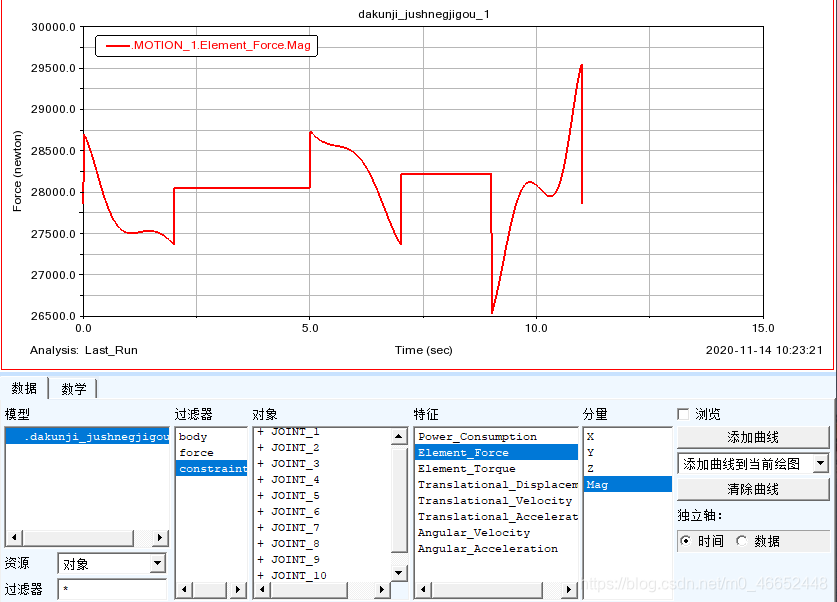The height and width of the screenshot is (602, 837).
Task: Click the model list scroll-right arrow
Action: [160, 537]
